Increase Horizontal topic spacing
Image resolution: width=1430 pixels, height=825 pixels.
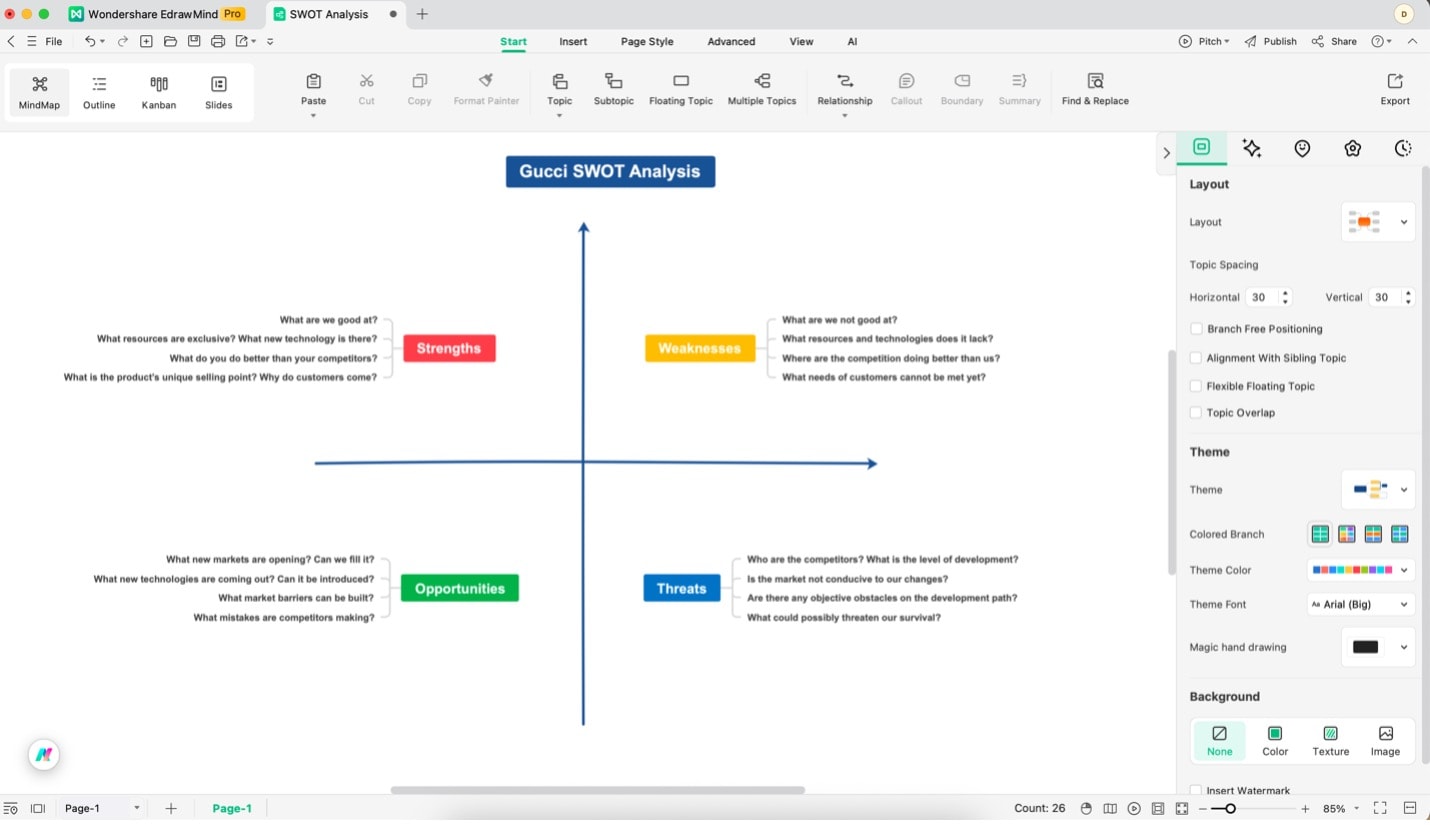1285,293
